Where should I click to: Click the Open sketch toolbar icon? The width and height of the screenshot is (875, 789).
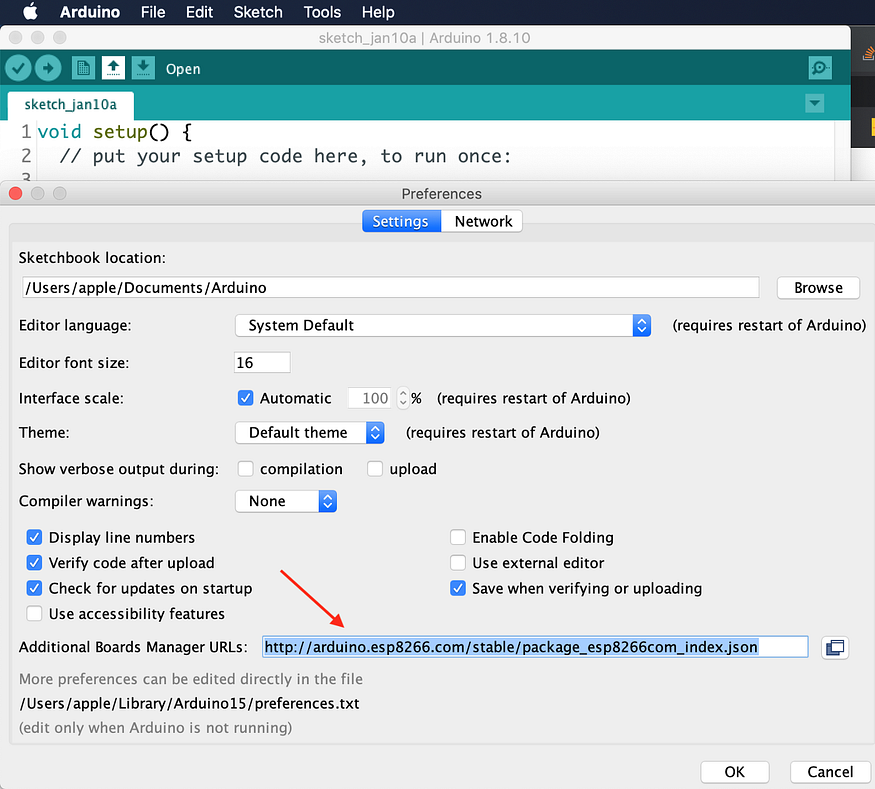pos(113,68)
